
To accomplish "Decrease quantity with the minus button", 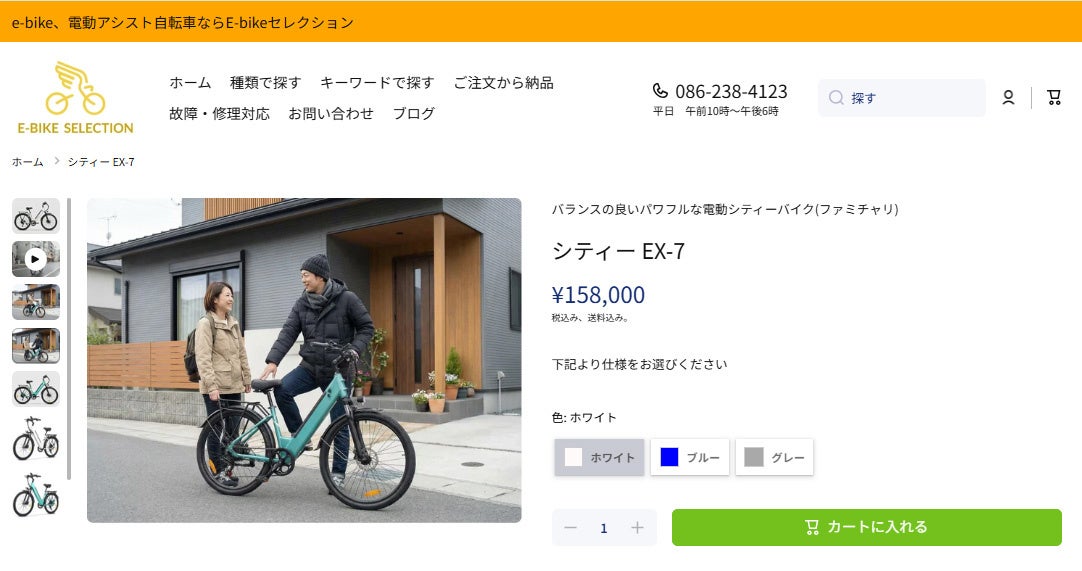I will tap(570, 528).
